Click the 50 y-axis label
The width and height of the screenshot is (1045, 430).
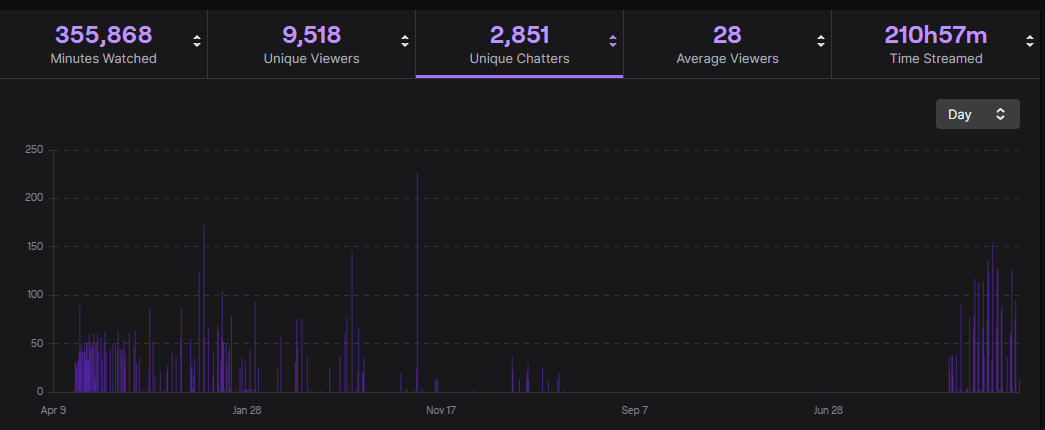click(x=37, y=343)
